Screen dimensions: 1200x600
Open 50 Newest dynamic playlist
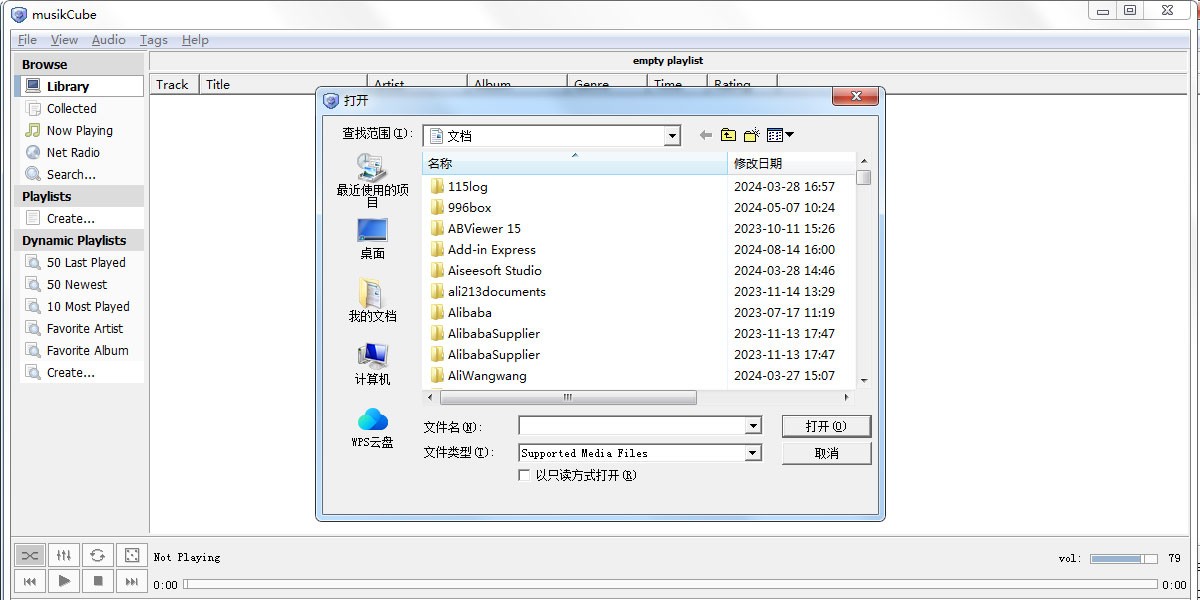point(81,285)
